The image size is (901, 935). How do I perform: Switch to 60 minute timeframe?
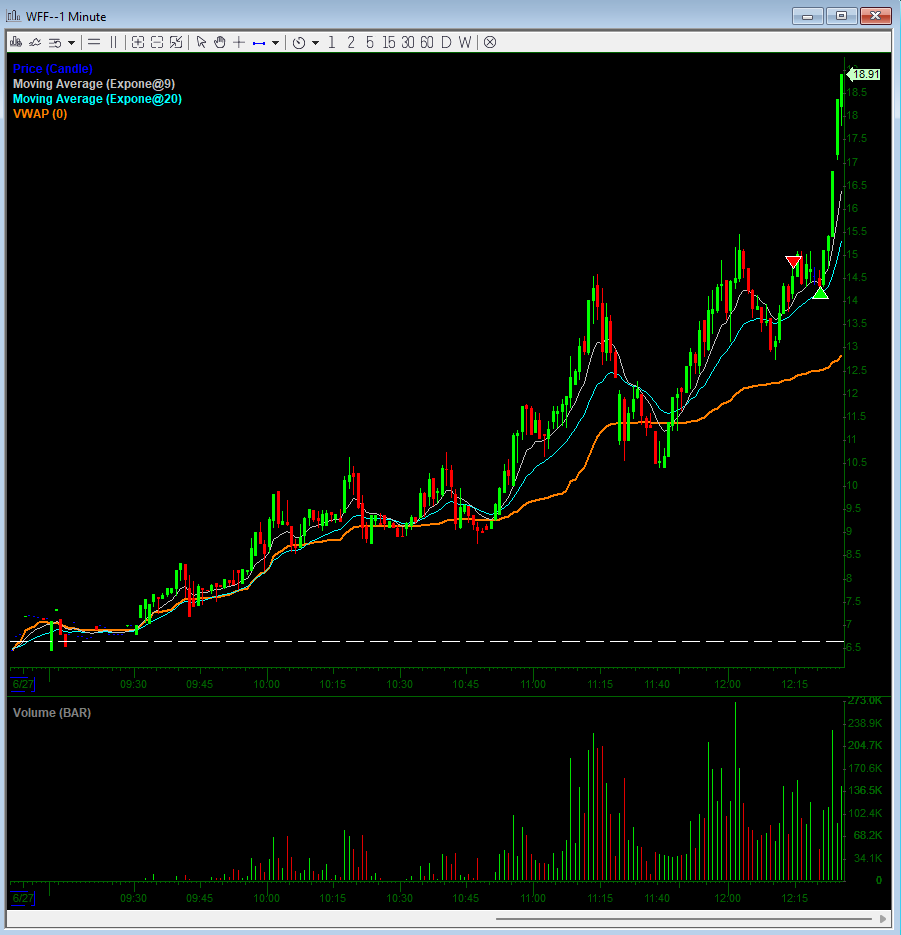click(x=427, y=42)
